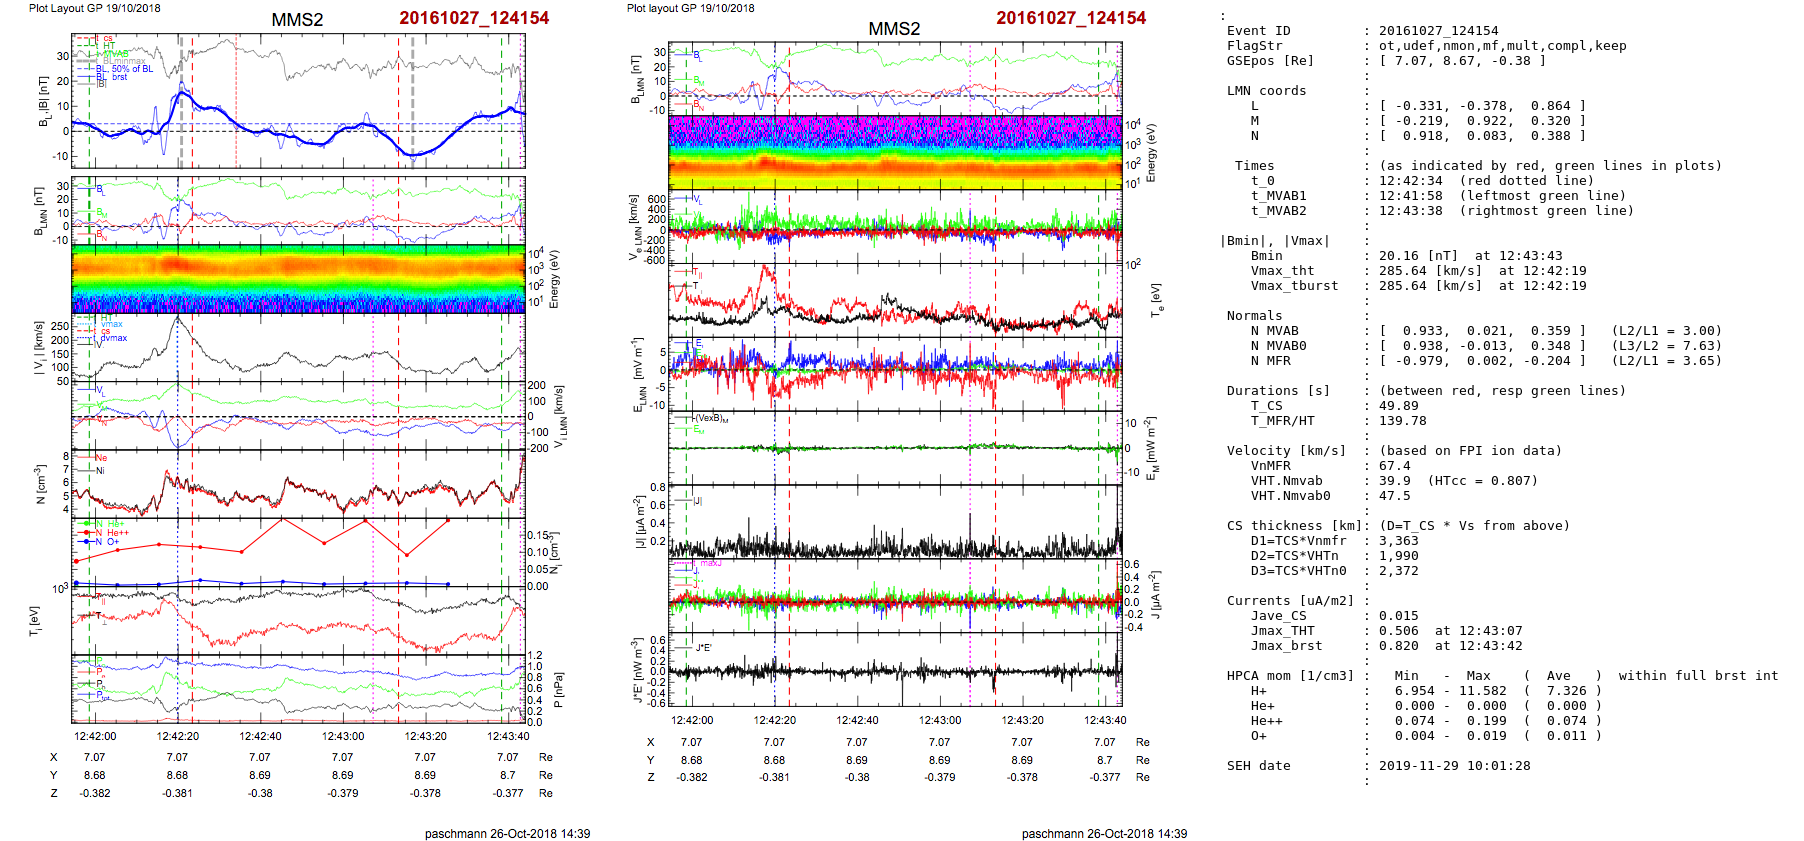
Task: Click the MMS2 title above the left plot
Action: pyautogui.click(x=297, y=20)
